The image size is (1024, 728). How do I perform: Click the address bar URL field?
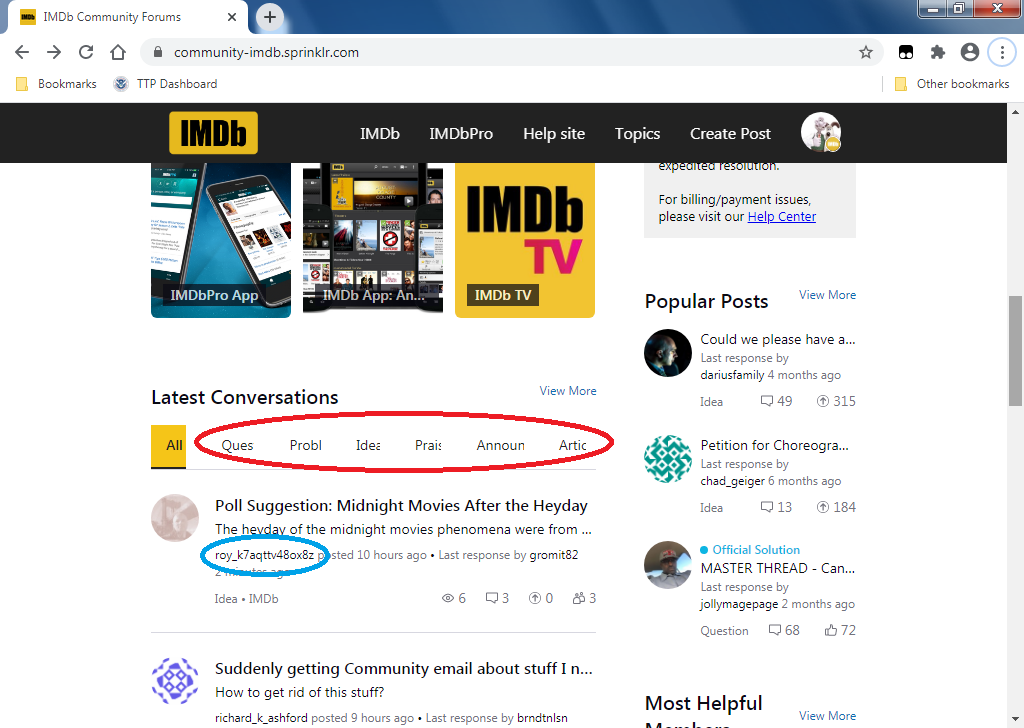pyautogui.click(x=500, y=52)
